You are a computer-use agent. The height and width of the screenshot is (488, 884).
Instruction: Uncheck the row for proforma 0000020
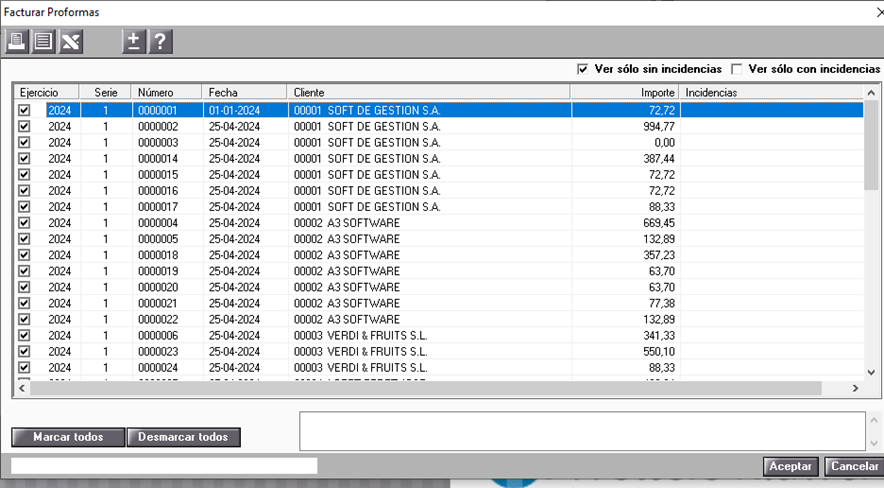(x=24, y=287)
